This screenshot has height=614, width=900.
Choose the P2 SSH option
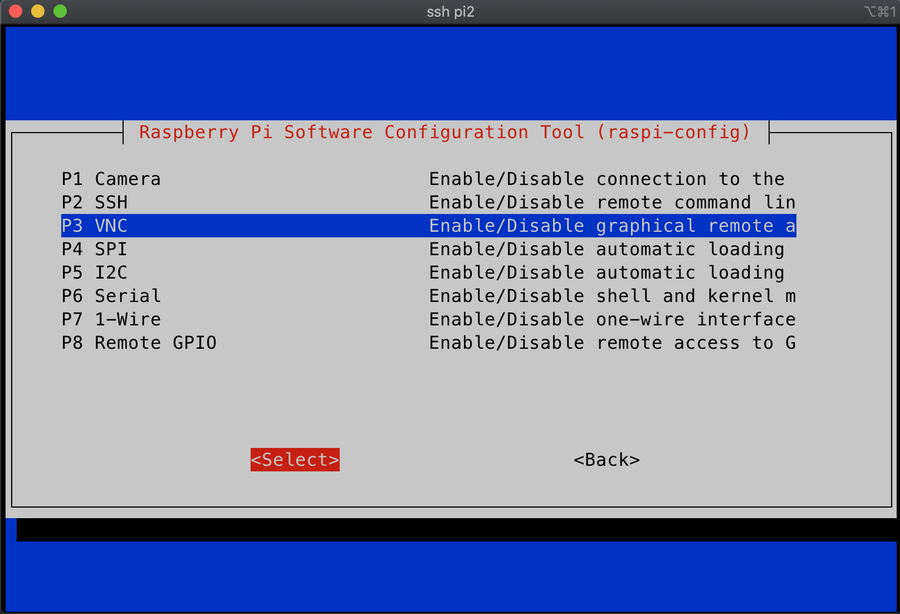coord(428,203)
